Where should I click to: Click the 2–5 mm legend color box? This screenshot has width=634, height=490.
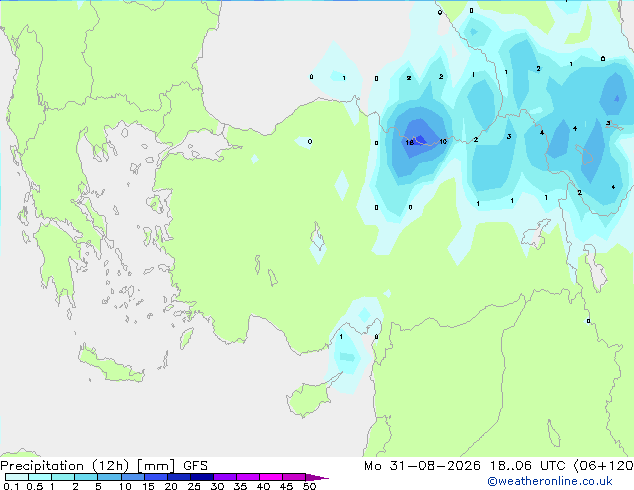(86, 477)
